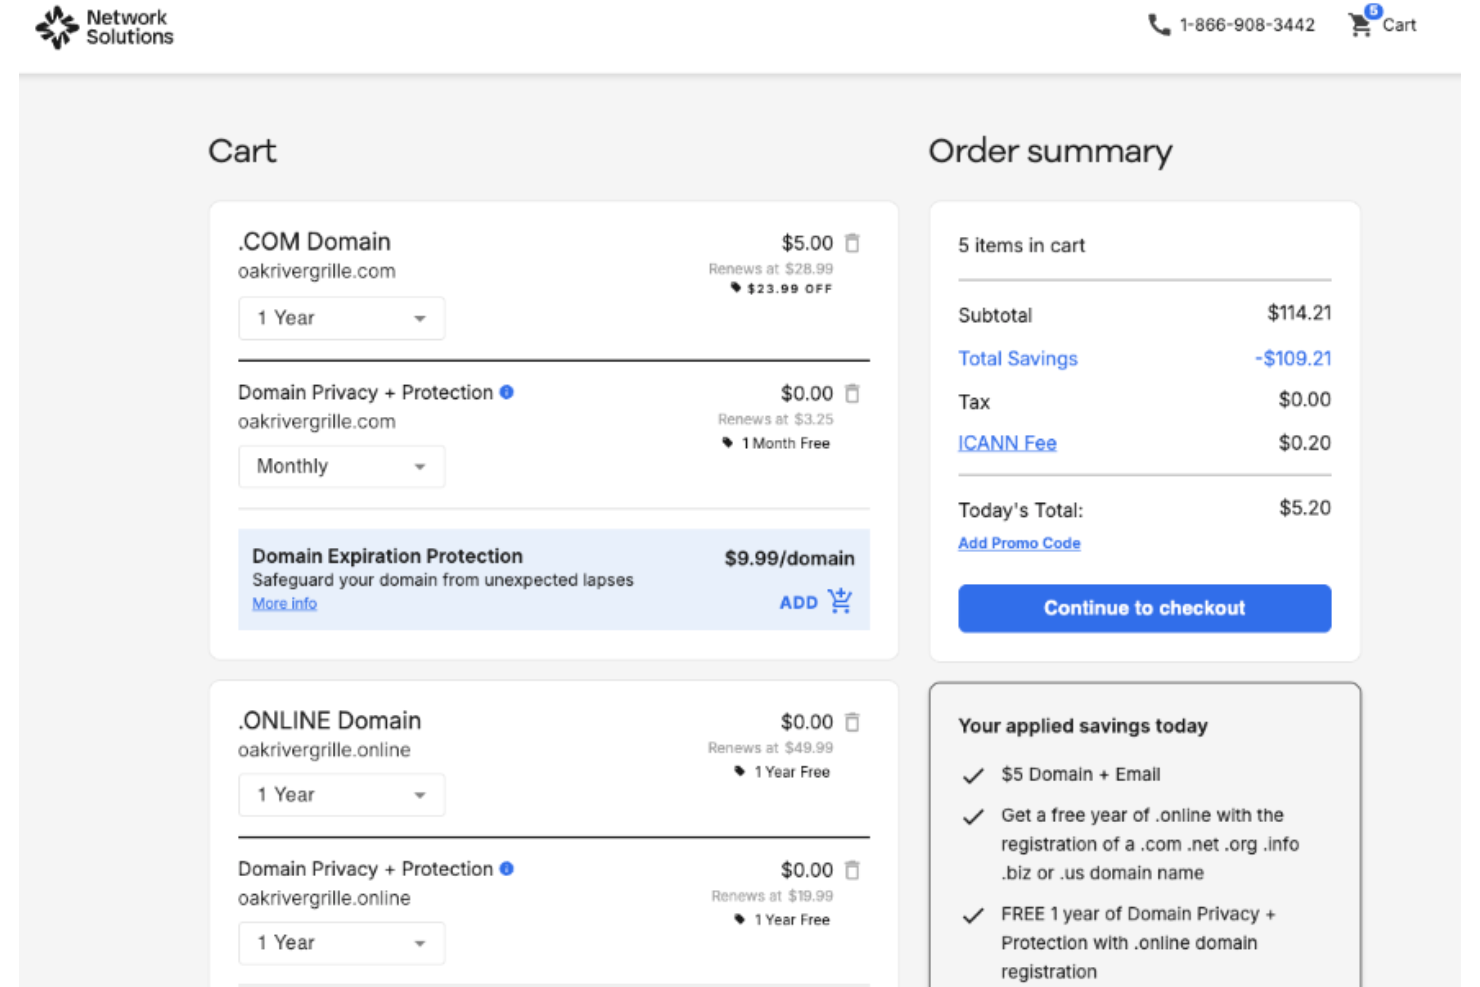Click Continue to checkout
1480x987 pixels.
[x=1143, y=608]
